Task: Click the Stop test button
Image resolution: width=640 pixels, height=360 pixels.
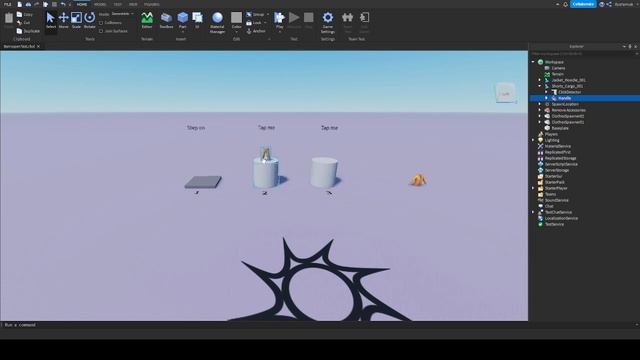Action: [x=309, y=20]
